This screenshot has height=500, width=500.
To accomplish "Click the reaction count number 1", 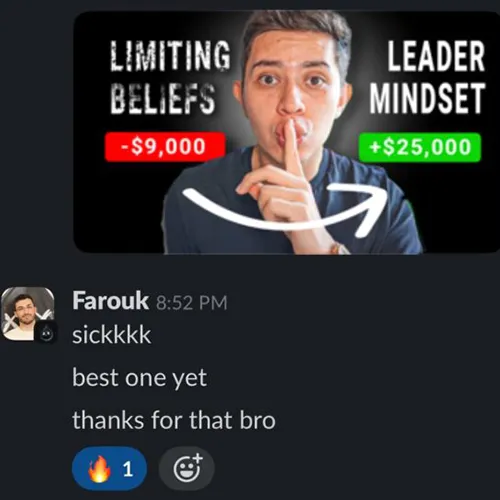I will pyautogui.click(x=128, y=469).
